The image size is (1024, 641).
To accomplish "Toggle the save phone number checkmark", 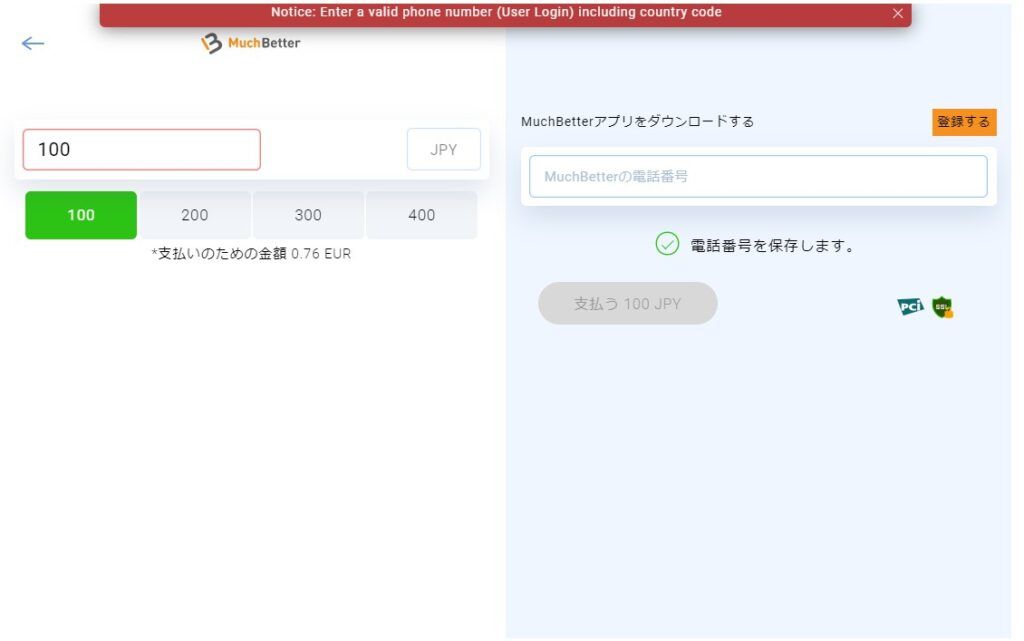I will click(x=667, y=244).
